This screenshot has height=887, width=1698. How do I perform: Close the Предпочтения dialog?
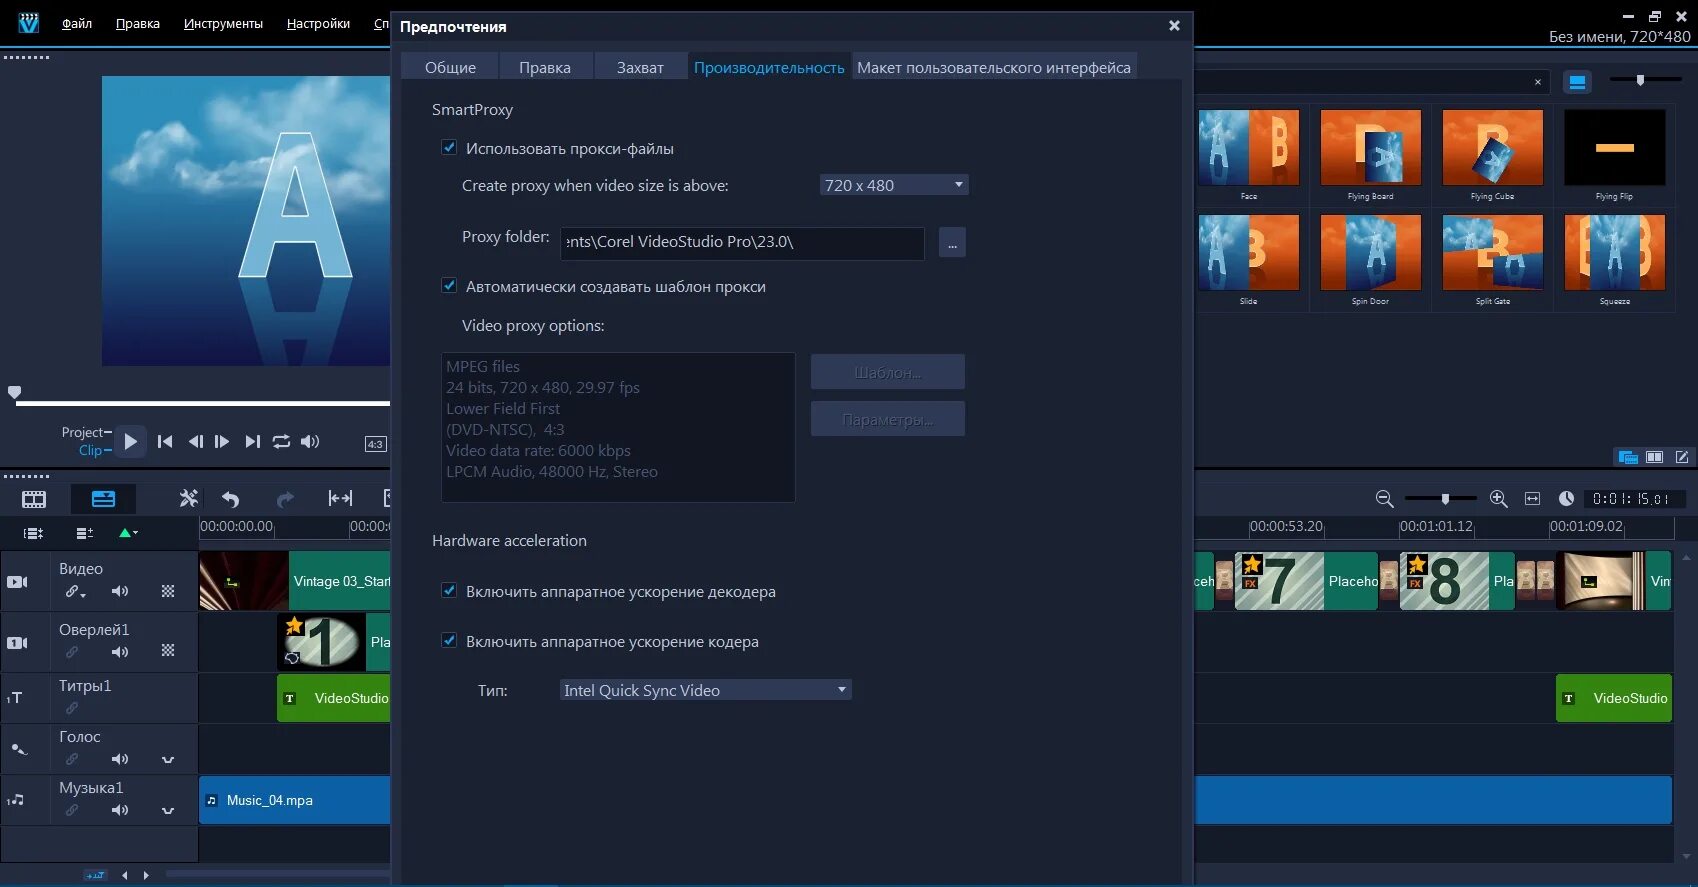point(1174,26)
